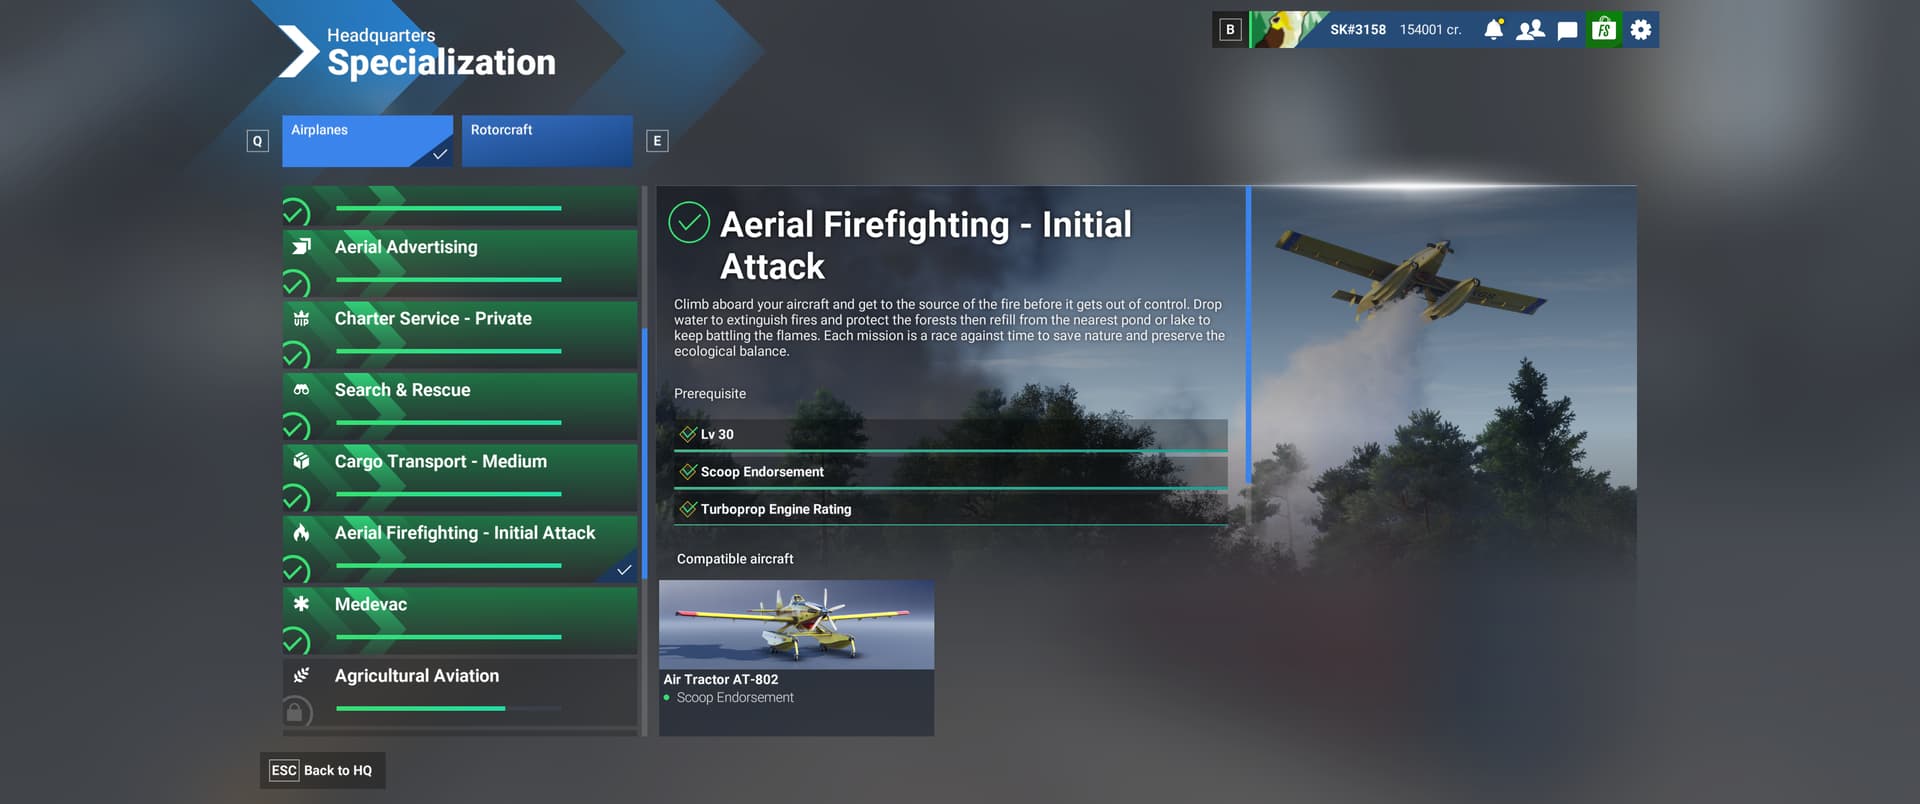Click the Lv 30 prerequisite row
Image resolution: width=1920 pixels, height=804 pixels.
click(x=950, y=435)
